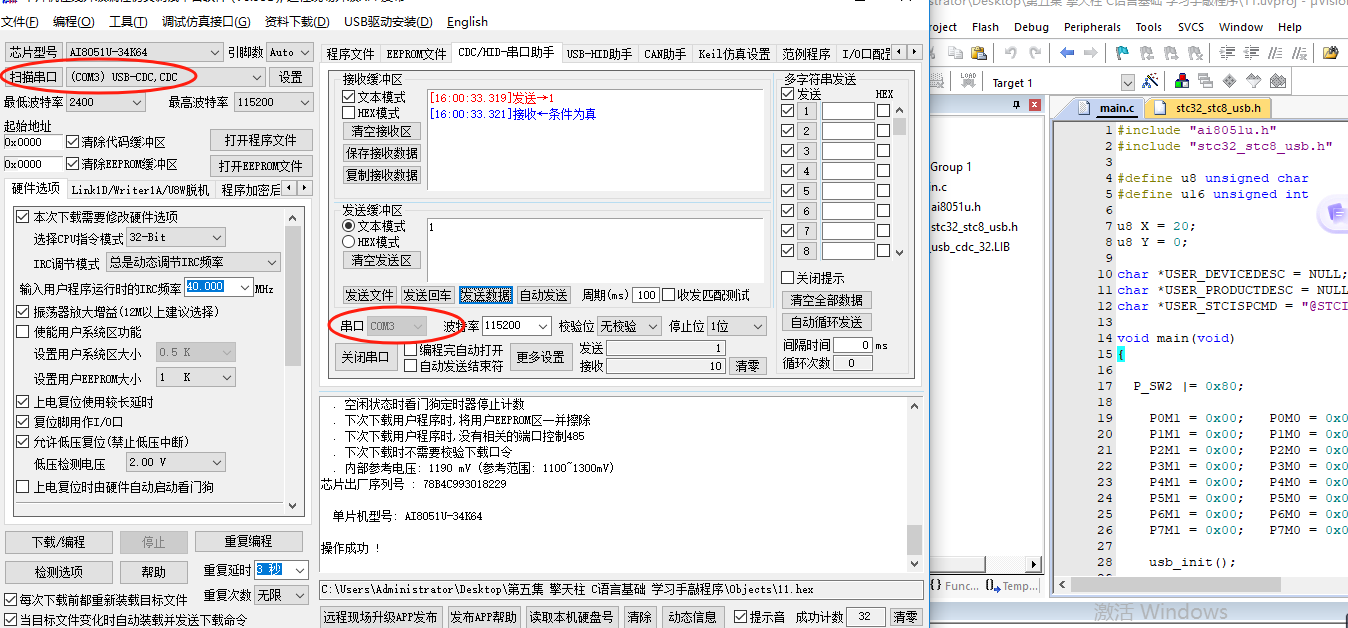Go to previous bookmark icon in Keil

1147,52
